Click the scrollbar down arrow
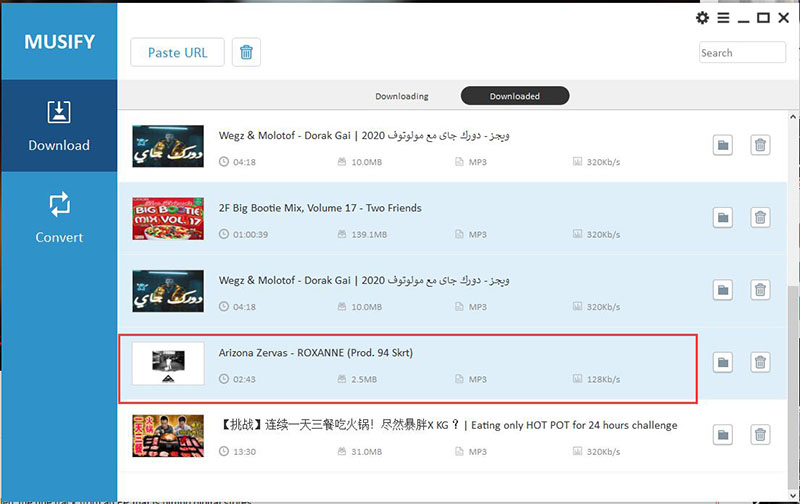This screenshot has width=800, height=504. click(793, 495)
